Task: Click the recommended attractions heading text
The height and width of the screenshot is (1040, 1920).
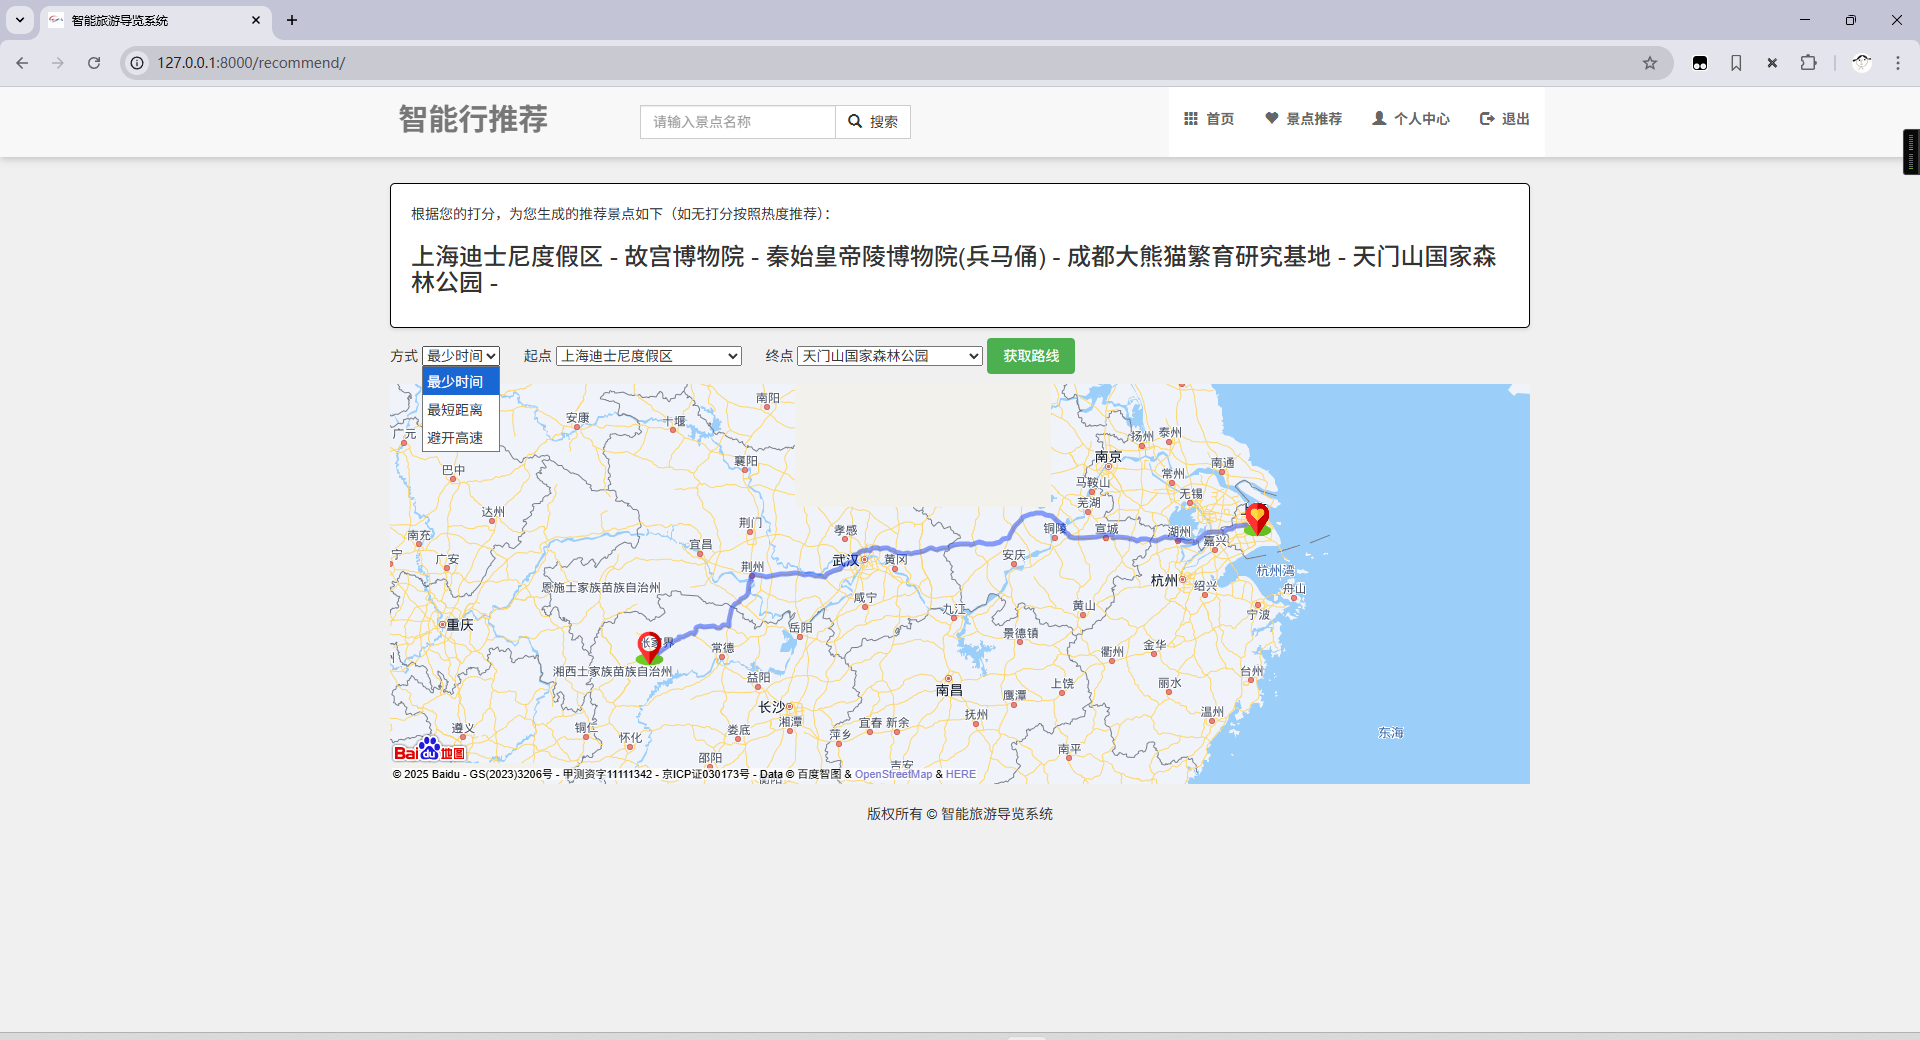Action: pyautogui.click(x=954, y=270)
